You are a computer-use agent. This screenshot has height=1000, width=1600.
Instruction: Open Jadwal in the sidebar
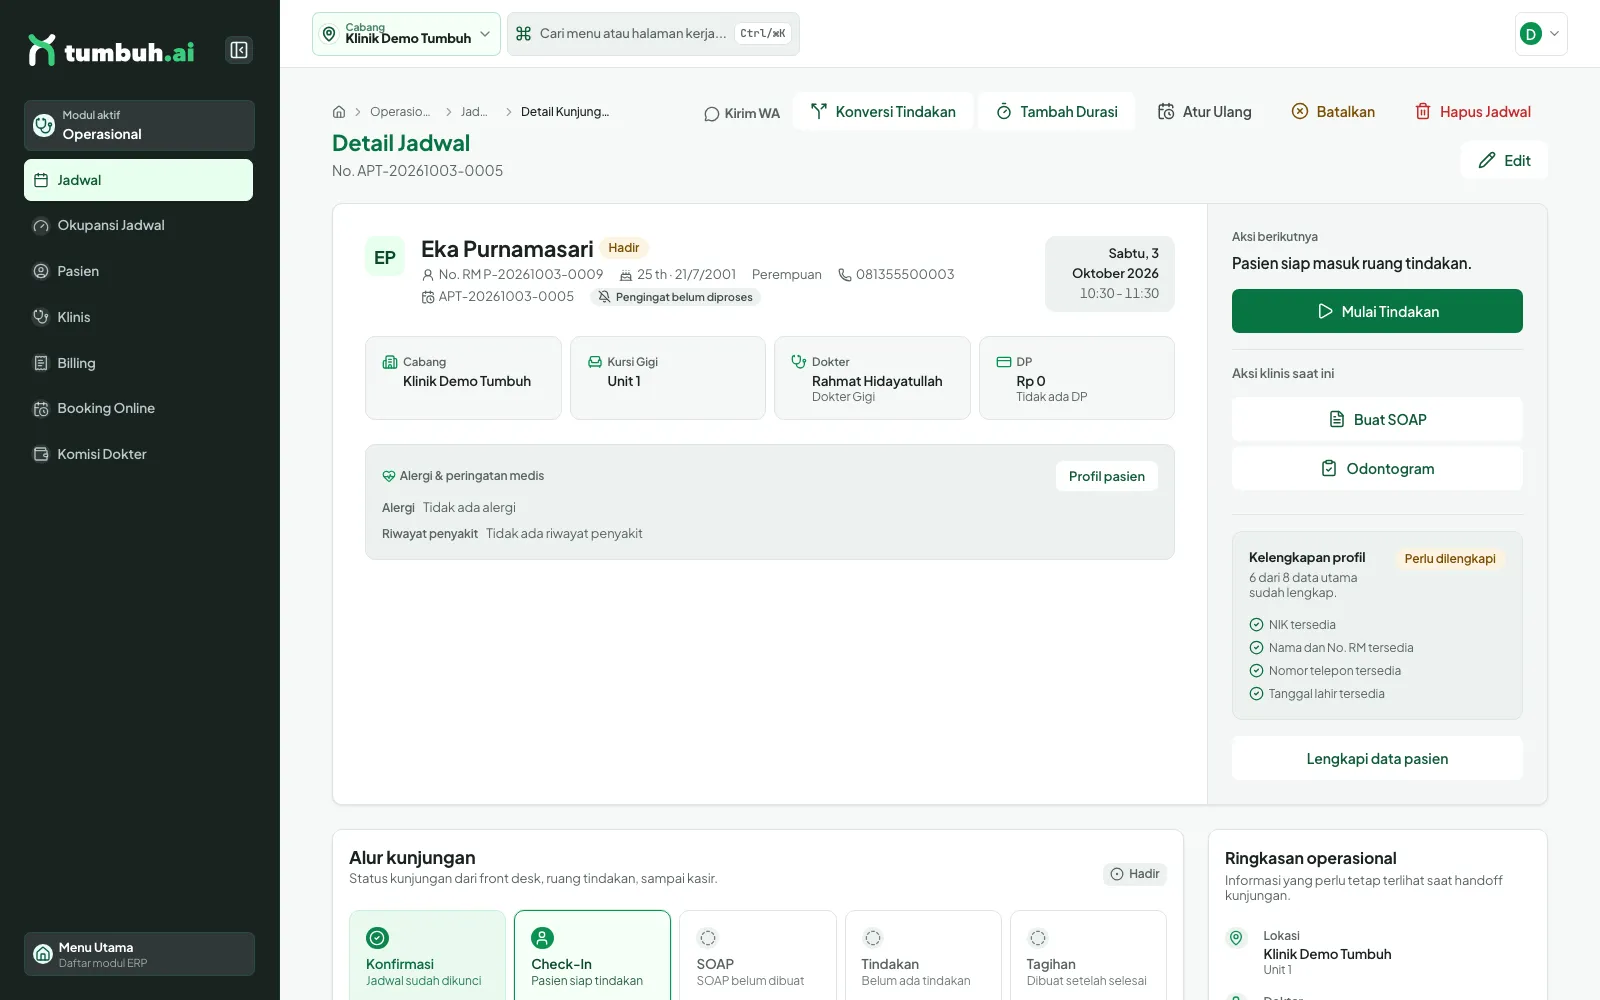139,180
